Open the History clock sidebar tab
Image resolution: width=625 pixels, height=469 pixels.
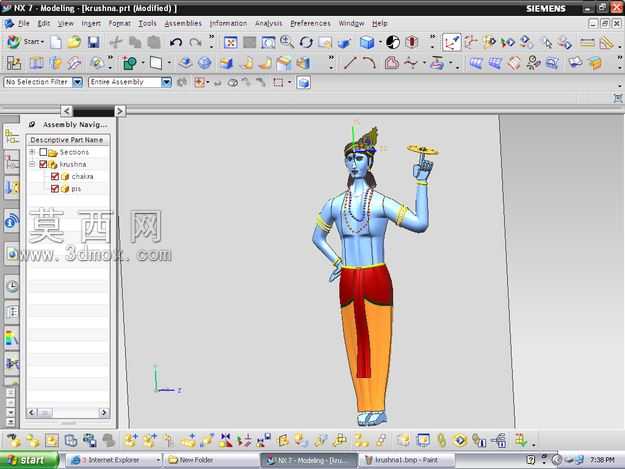tap(12, 286)
